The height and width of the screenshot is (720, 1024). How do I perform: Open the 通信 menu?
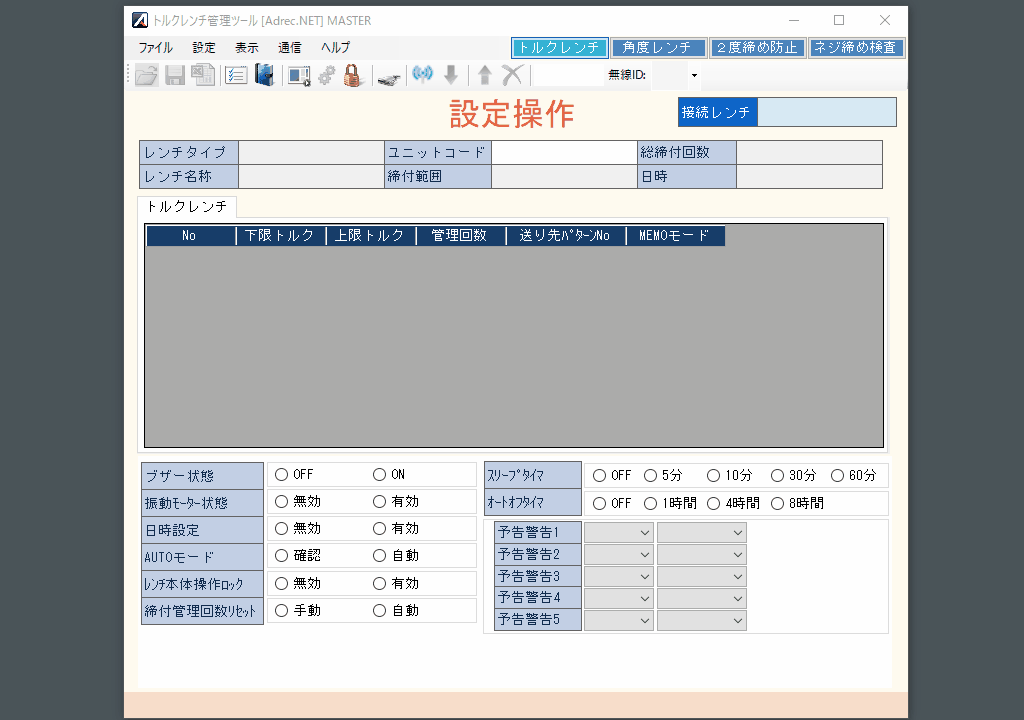[289, 48]
